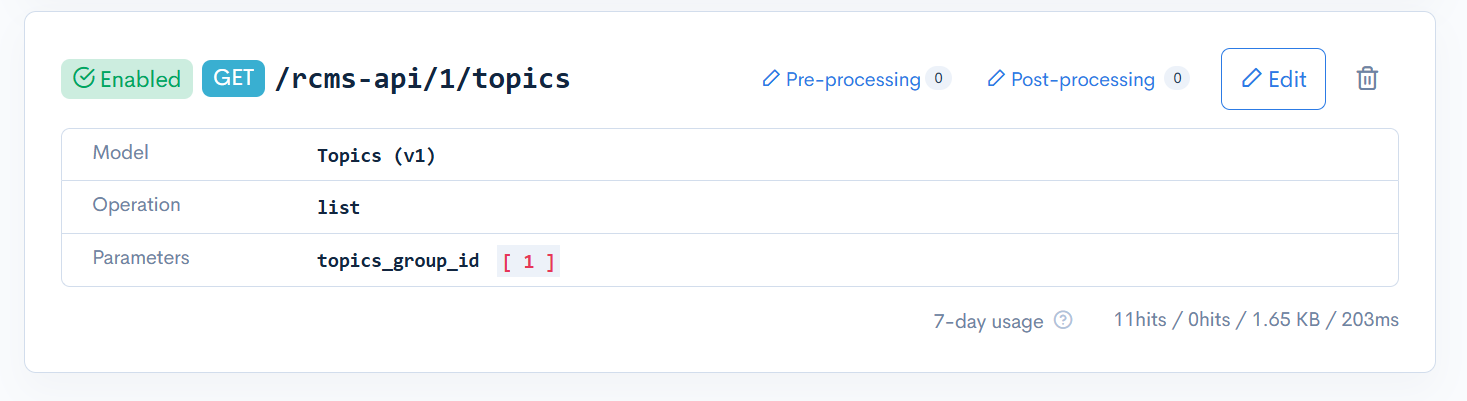Click the pencil icon in Edit button
The image size is (1467, 401).
coord(1252,79)
